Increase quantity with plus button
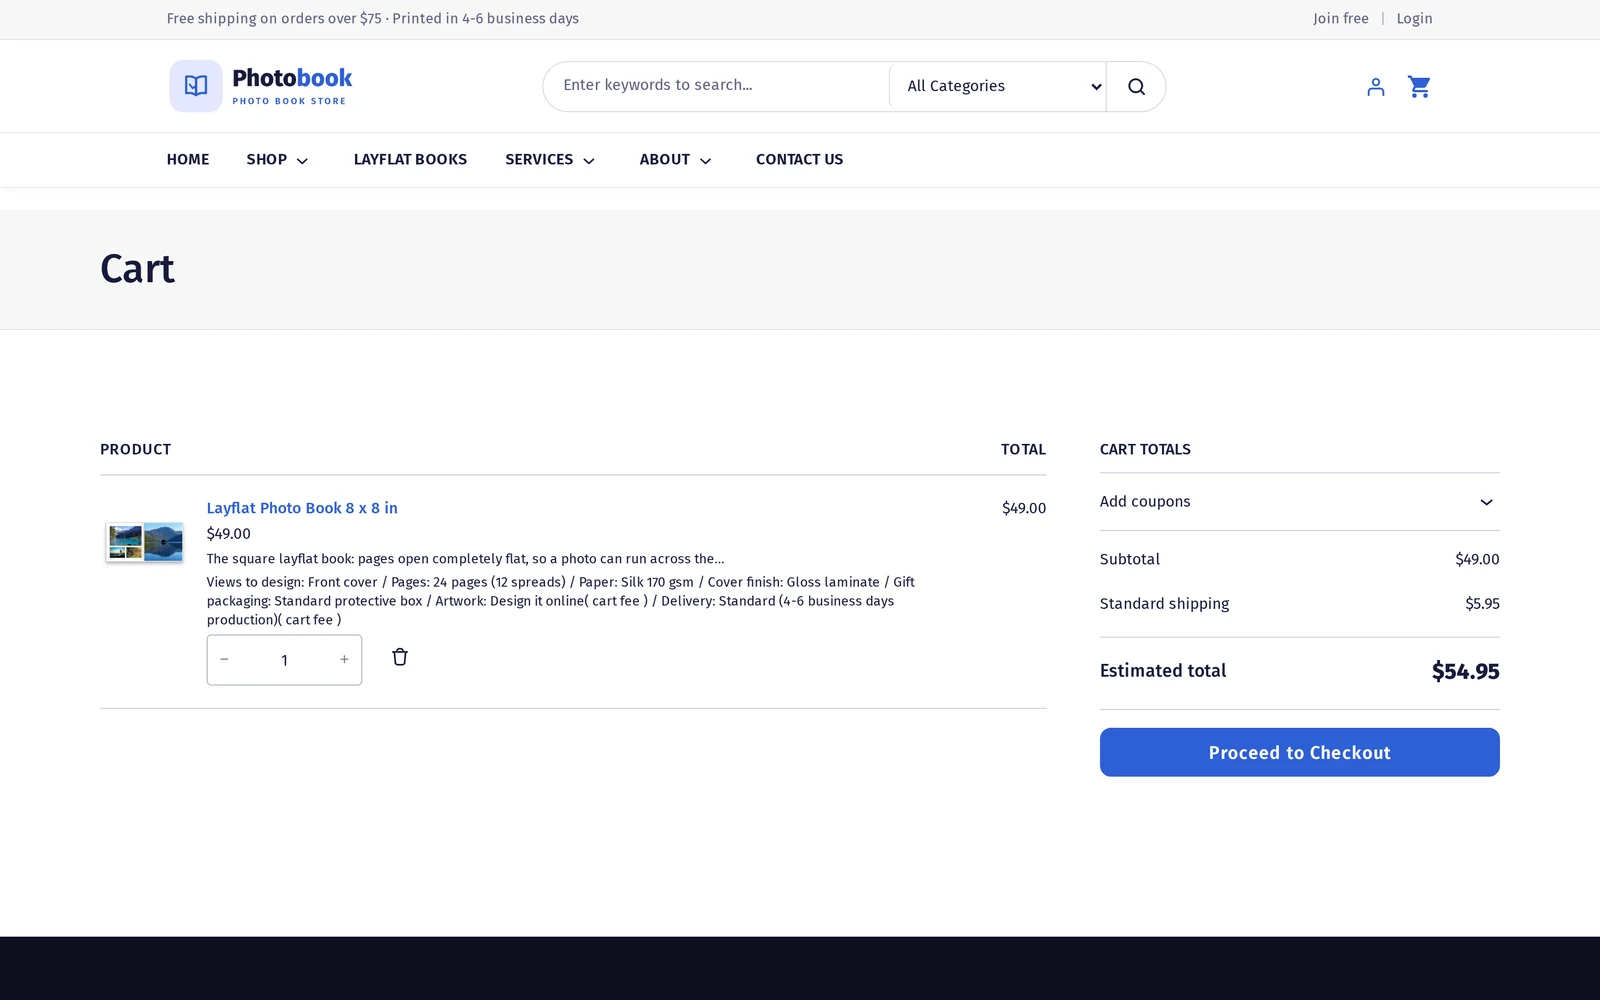The height and width of the screenshot is (1000, 1600). click(x=344, y=660)
